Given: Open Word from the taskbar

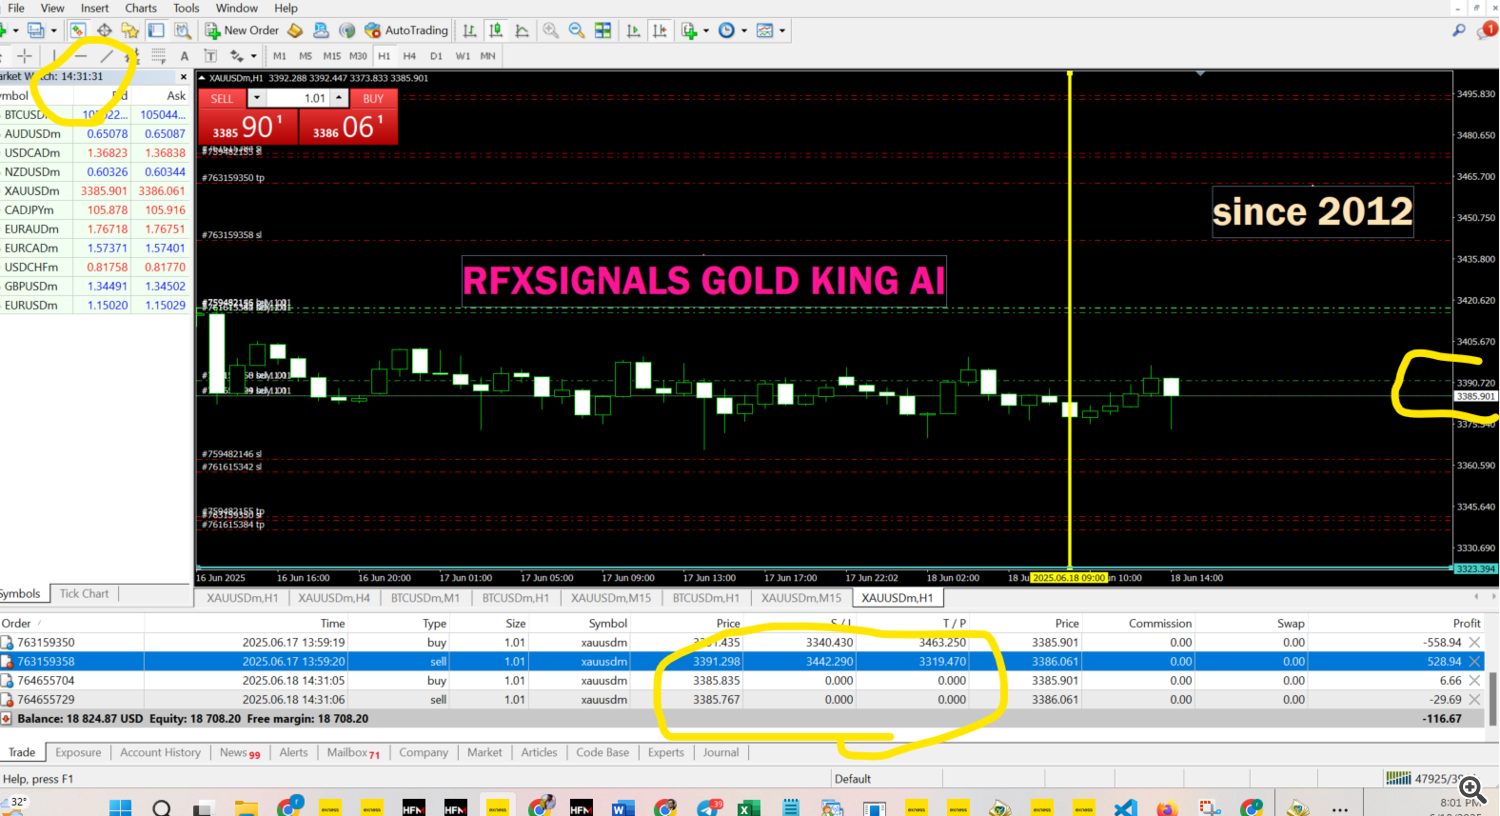Looking at the screenshot, I should click(x=622, y=807).
